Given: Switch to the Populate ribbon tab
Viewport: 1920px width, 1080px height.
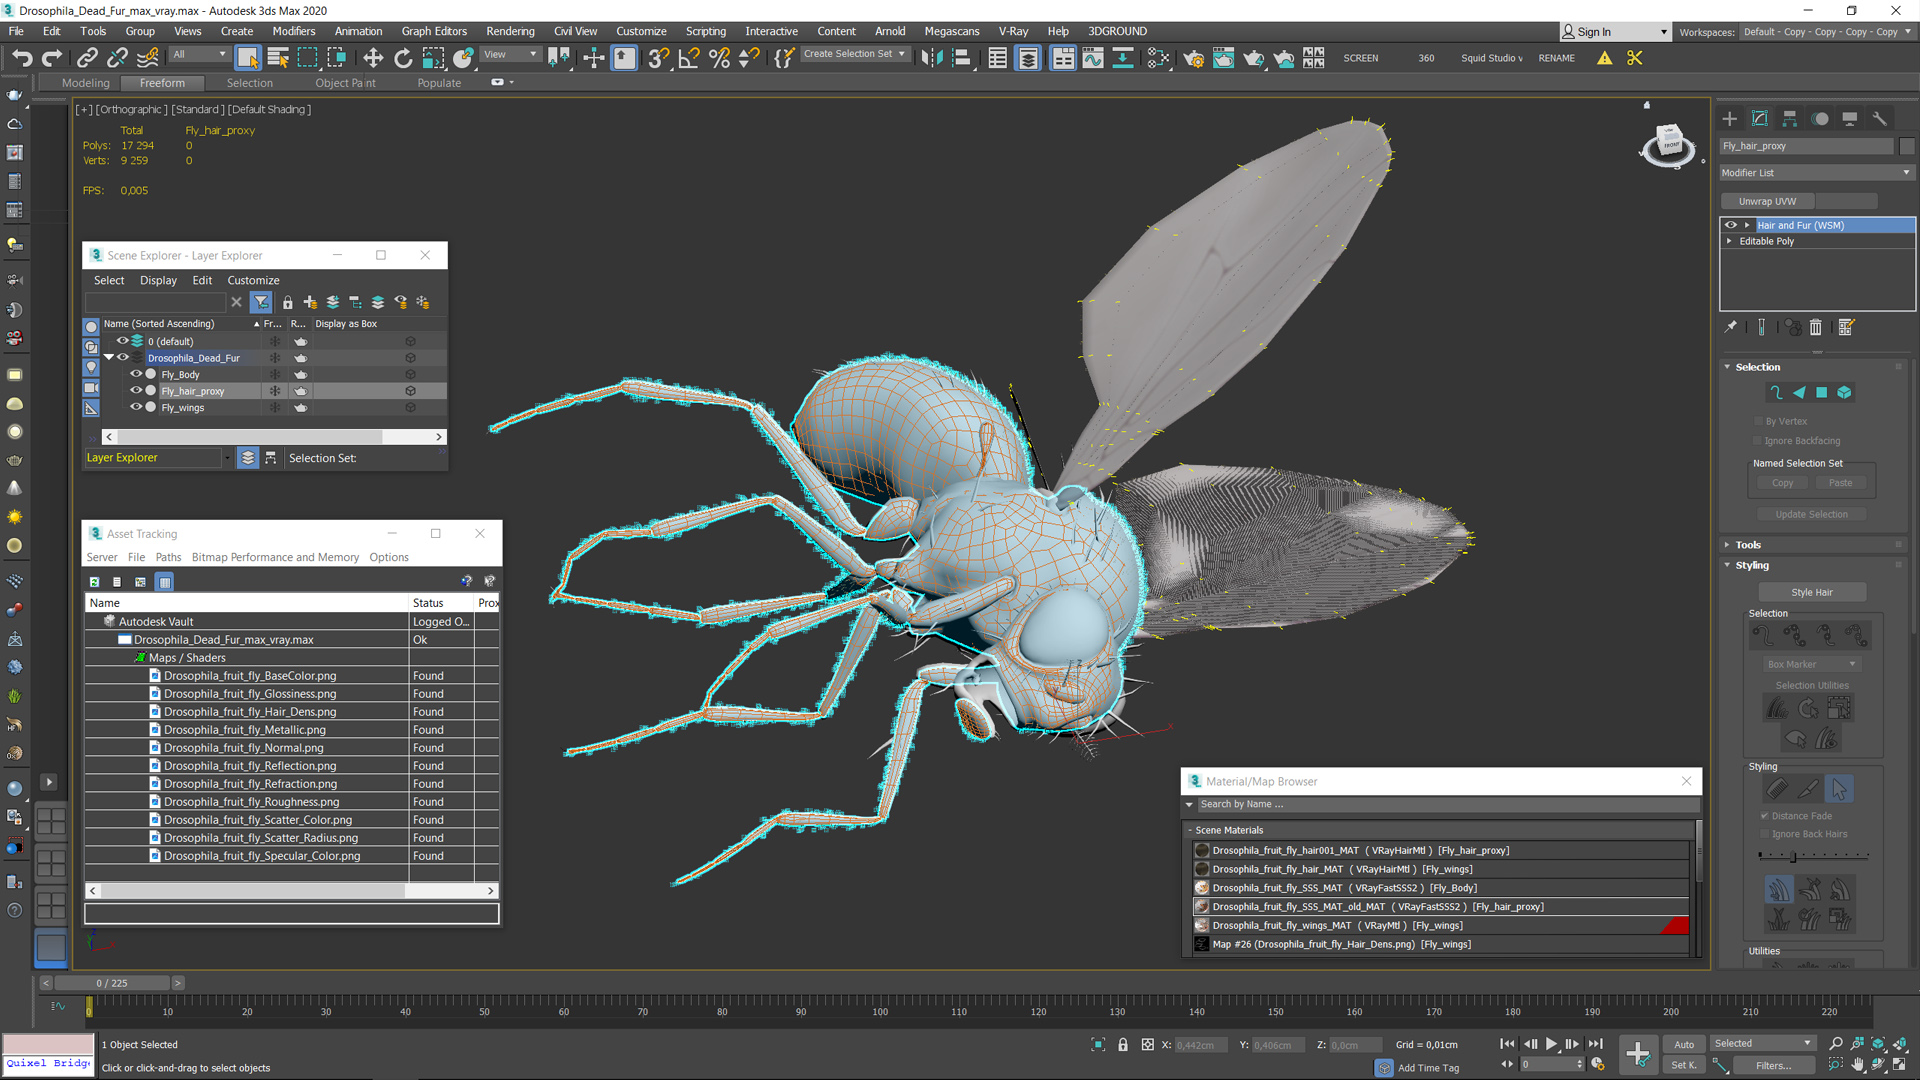Looking at the screenshot, I should tap(439, 83).
